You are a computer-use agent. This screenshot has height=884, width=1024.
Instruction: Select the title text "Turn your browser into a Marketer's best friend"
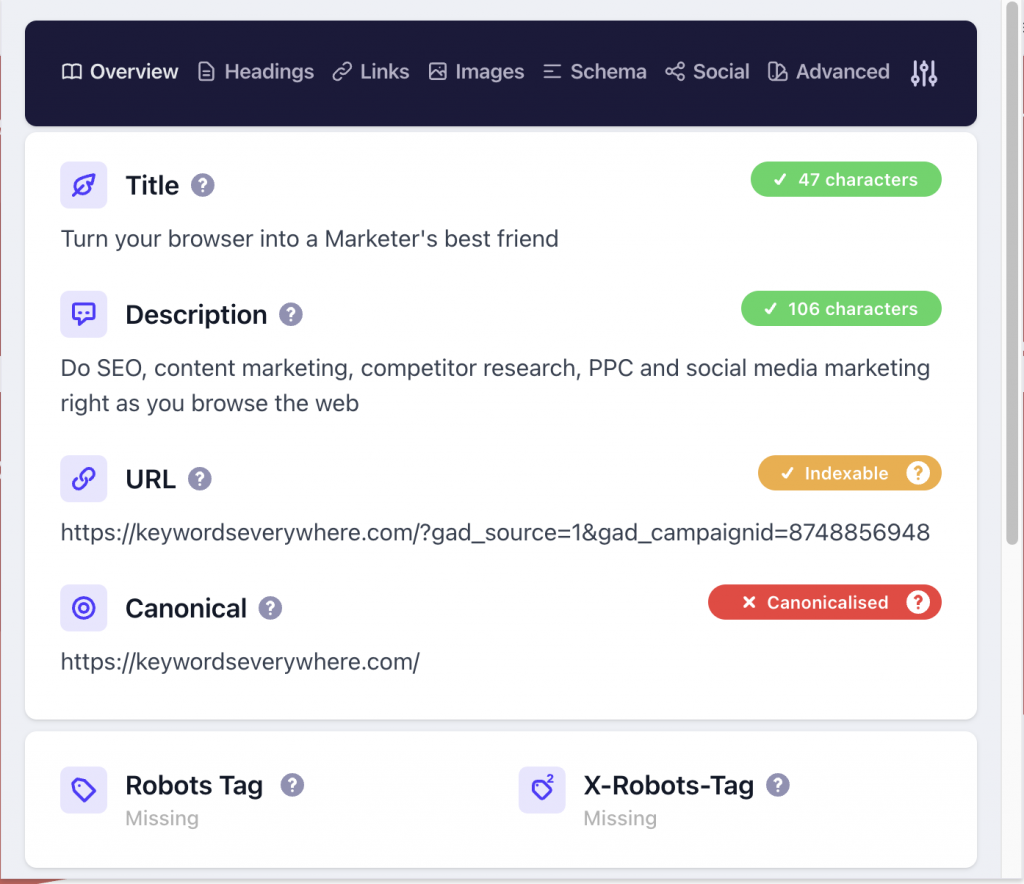[x=310, y=239]
